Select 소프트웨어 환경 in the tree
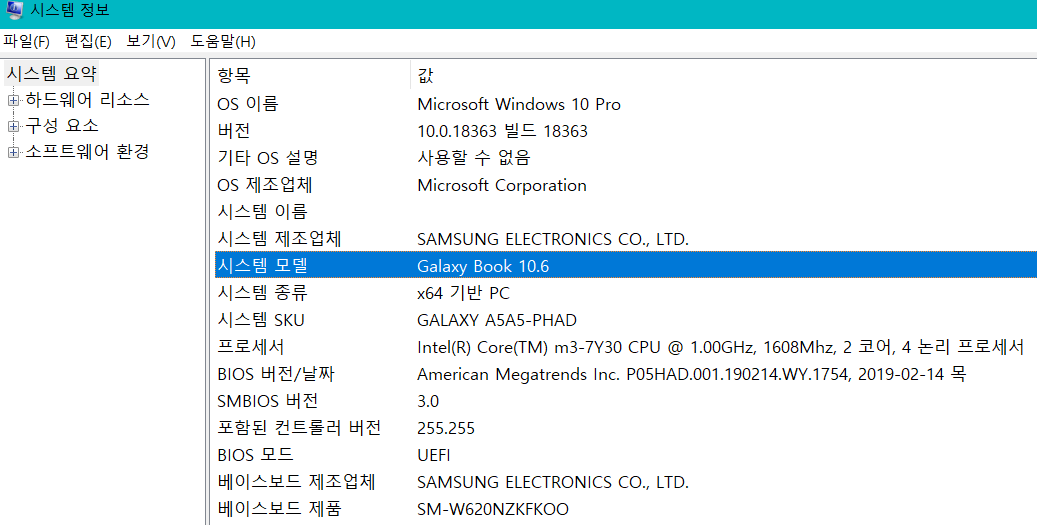Screen dimensions: 1037x525 pyautogui.click(x=87, y=152)
